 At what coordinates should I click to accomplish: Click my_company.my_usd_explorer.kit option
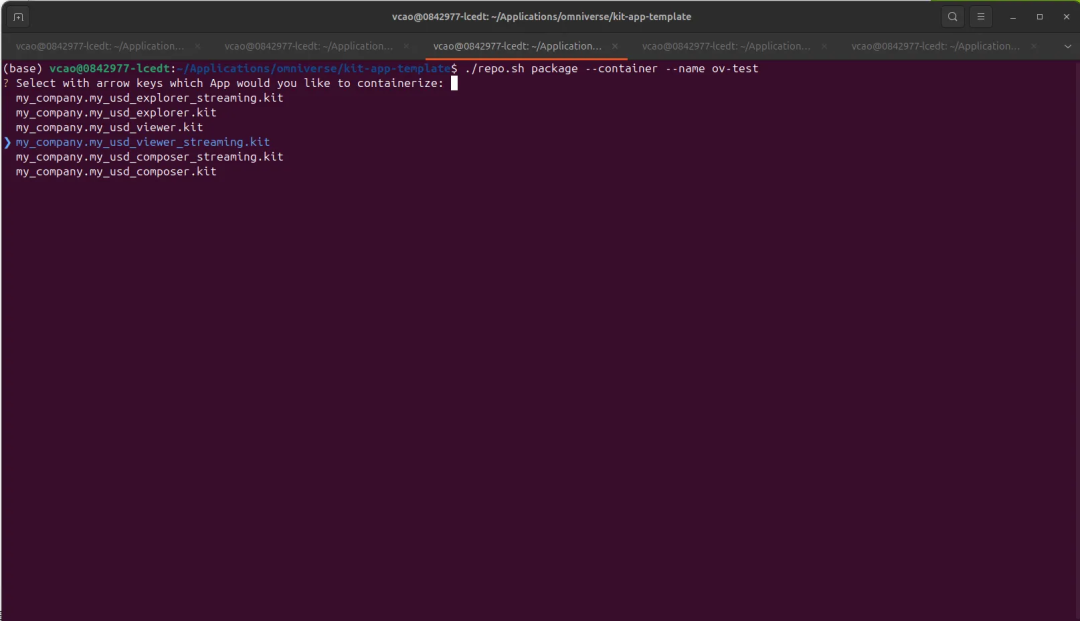(116, 112)
